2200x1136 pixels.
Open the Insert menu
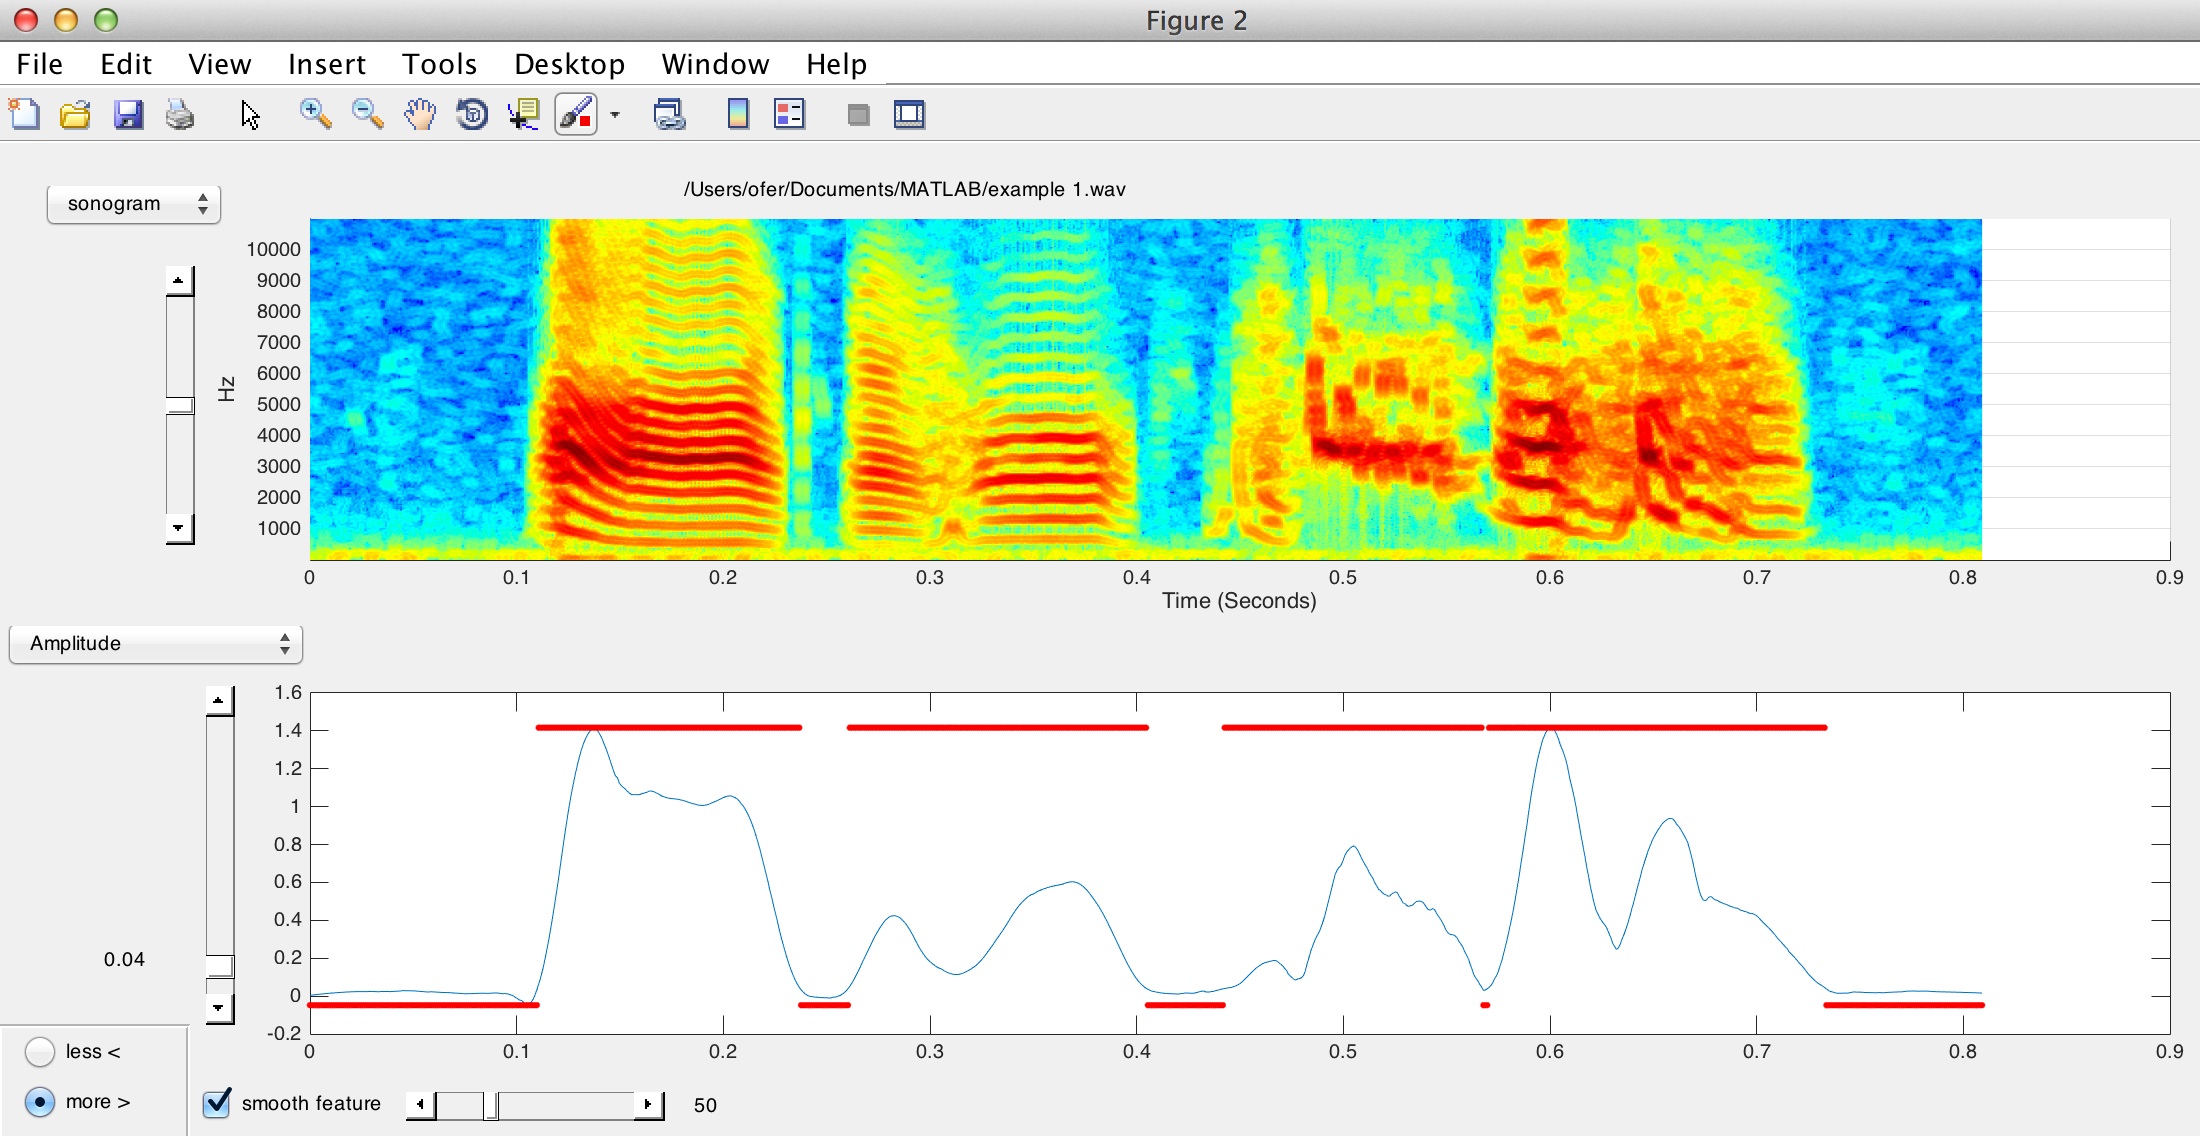326,64
